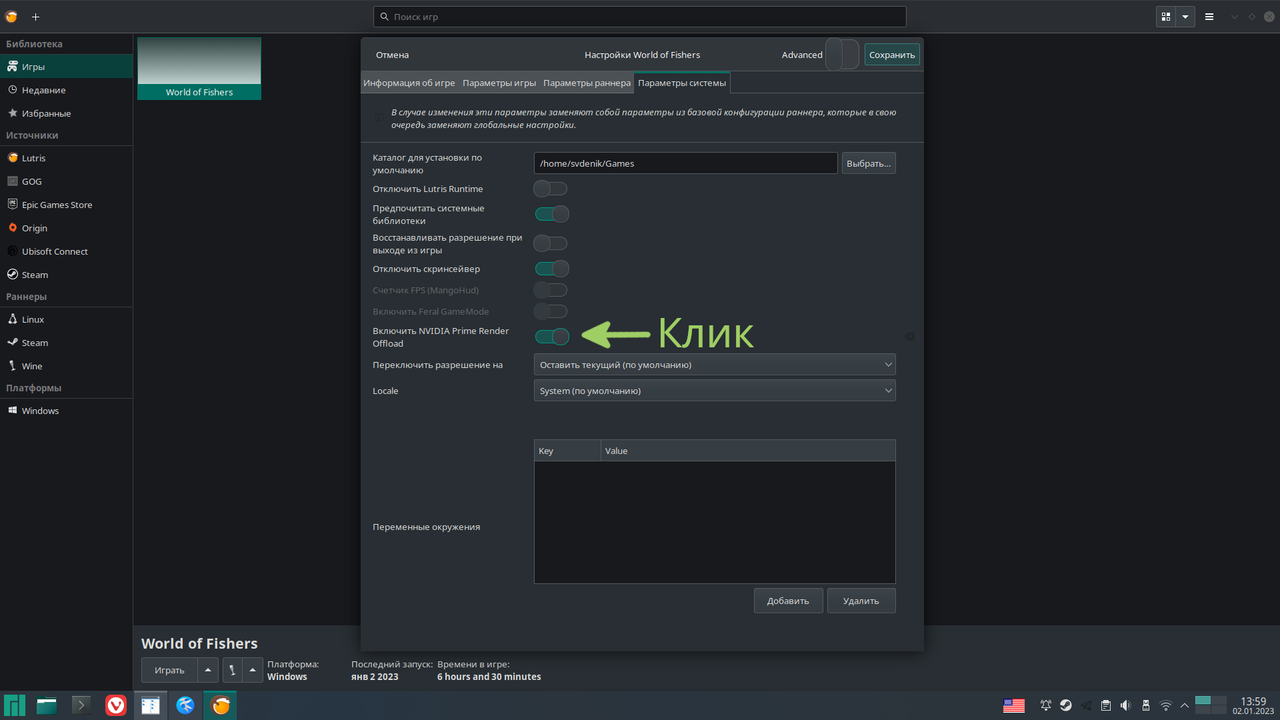The height and width of the screenshot is (720, 1280).
Task: Expand hidden tray icons arrow
Action: point(1185,705)
